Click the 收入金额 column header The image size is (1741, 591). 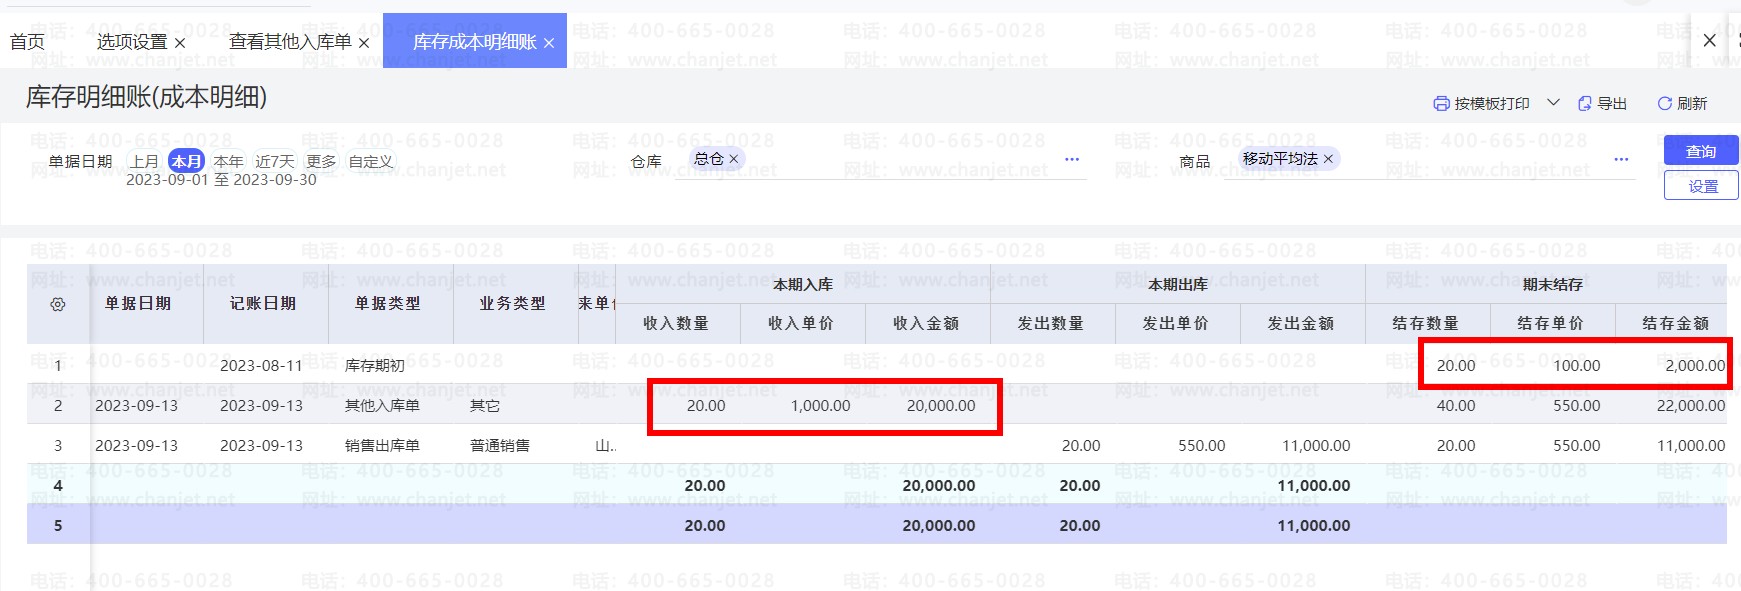926,323
